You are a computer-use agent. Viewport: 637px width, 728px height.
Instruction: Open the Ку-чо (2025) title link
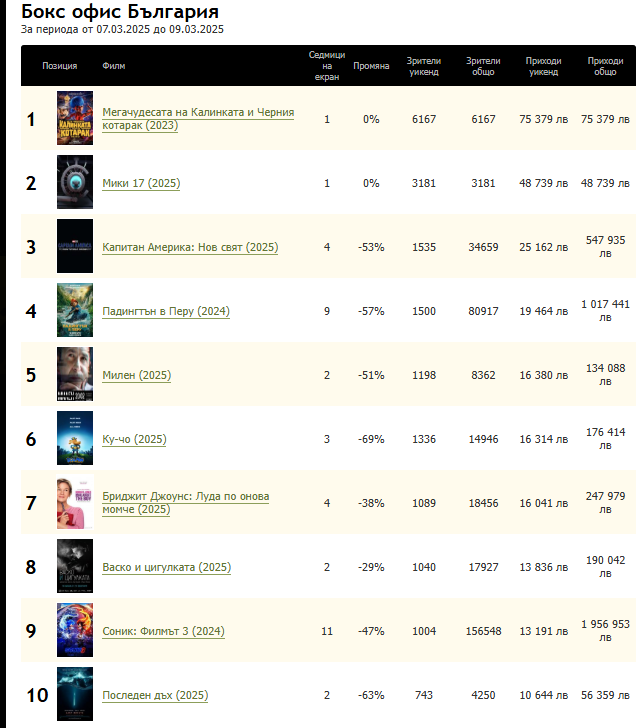pyautogui.click(x=135, y=439)
